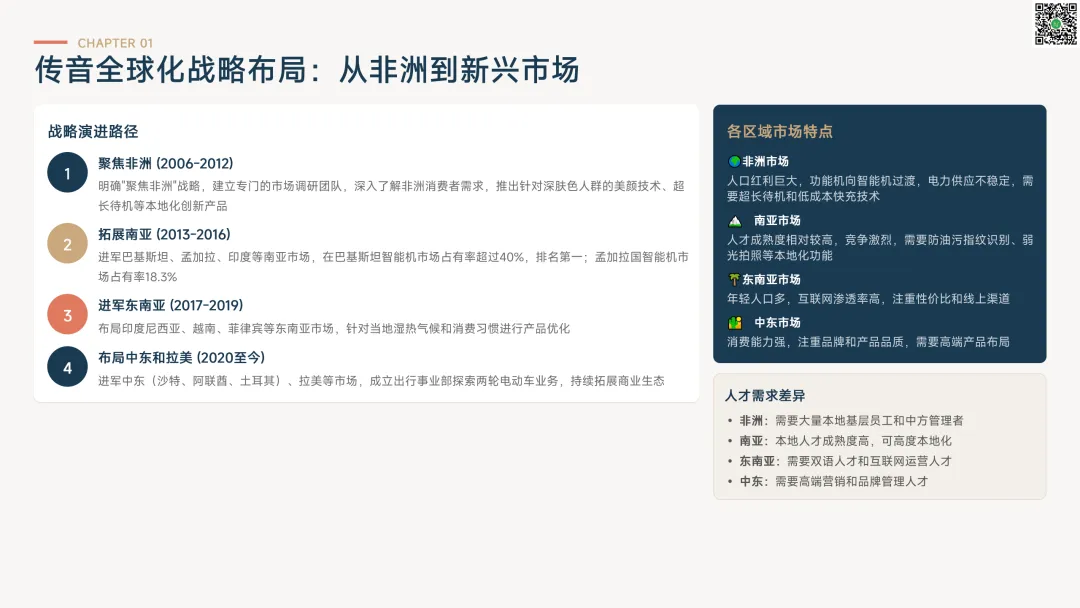This screenshot has width=1080, height=608.
Task: Select heading 布局中东和拉美 (2020至今)
Action: pos(181,358)
